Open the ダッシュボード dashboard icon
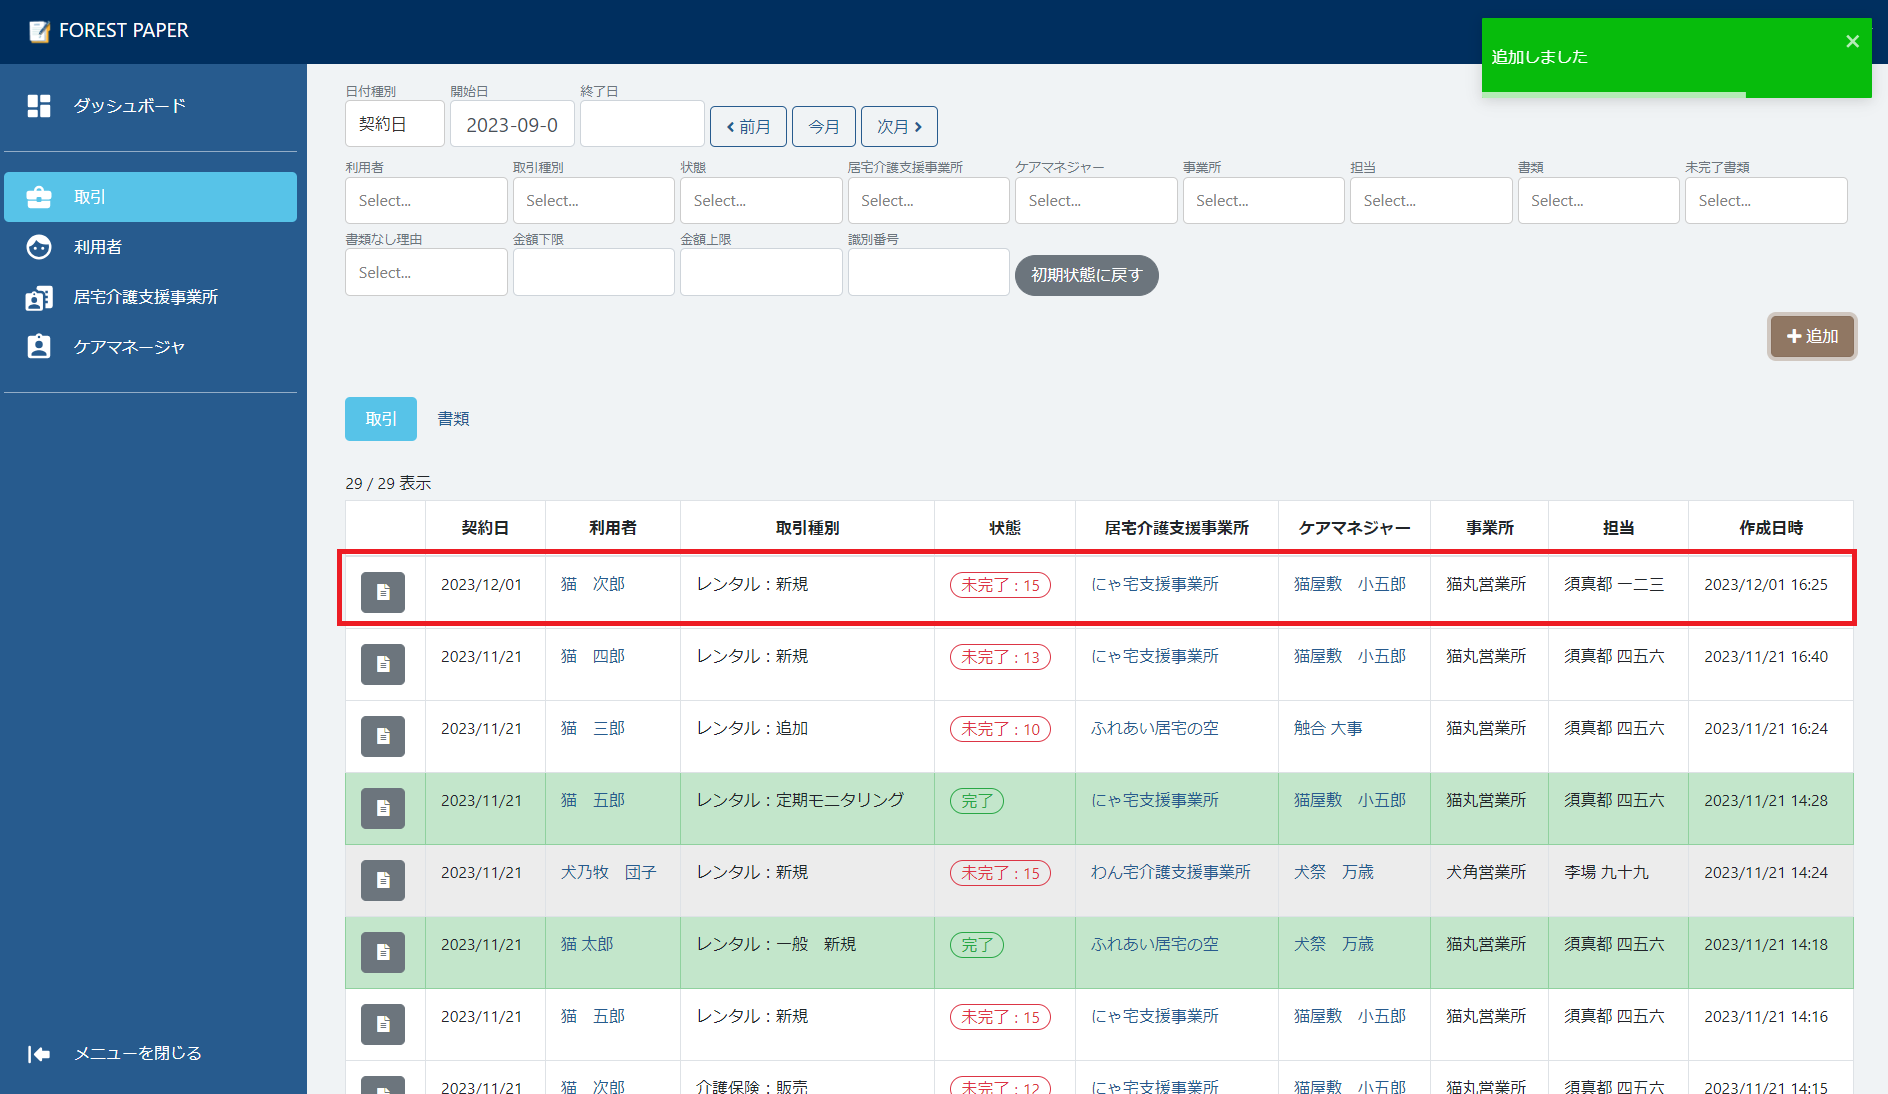This screenshot has width=1888, height=1094. [39, 106]
